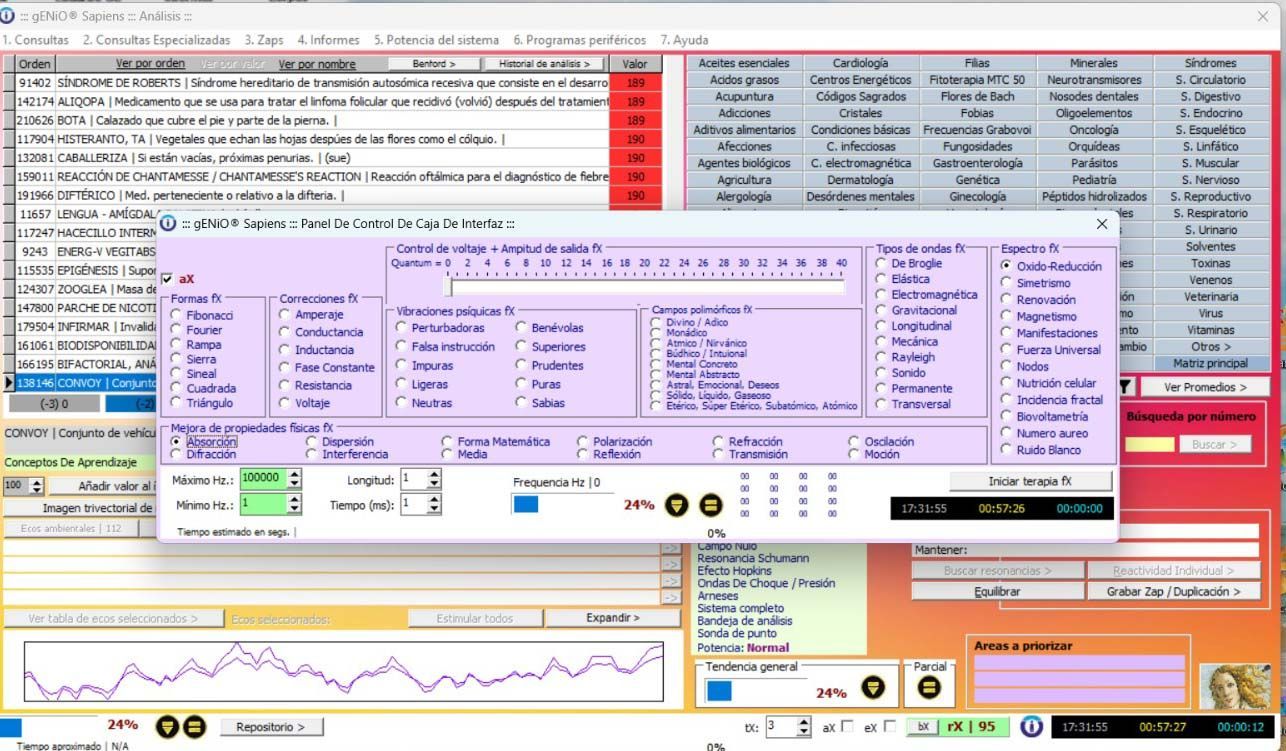Enable the eX checkbox in the bottom bar

click(890, 727)
